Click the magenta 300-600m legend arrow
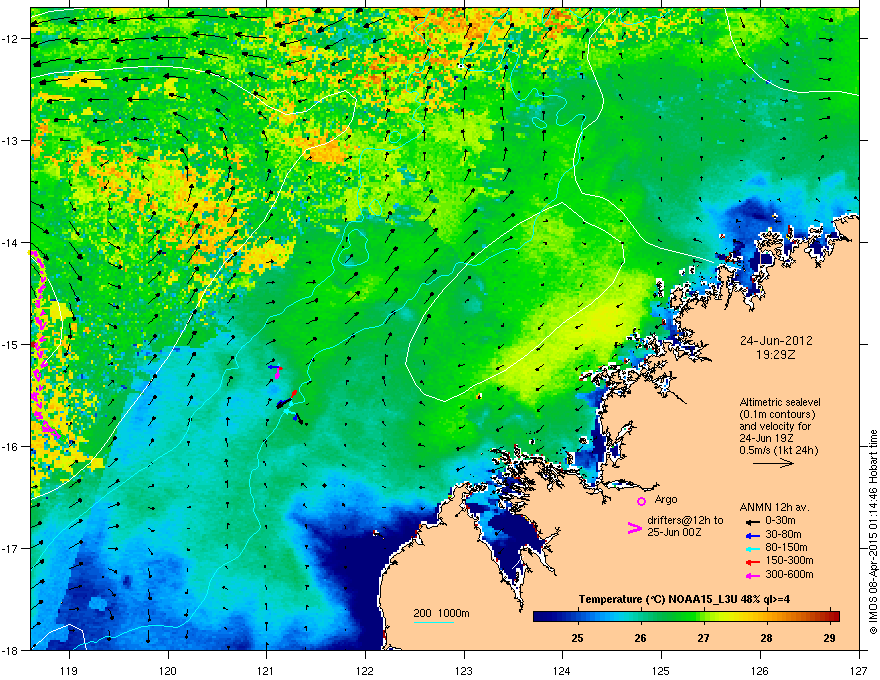 [752, 575]
